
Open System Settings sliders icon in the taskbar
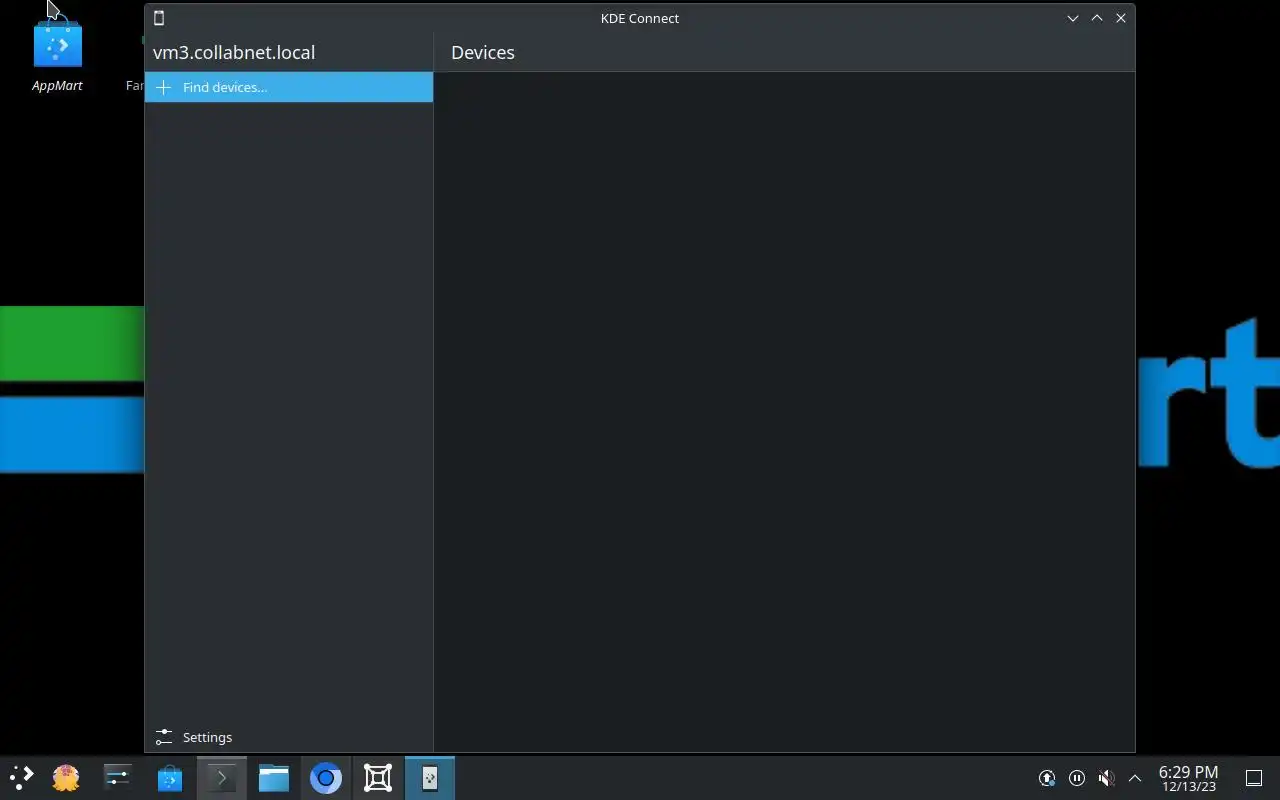point(118,777)
